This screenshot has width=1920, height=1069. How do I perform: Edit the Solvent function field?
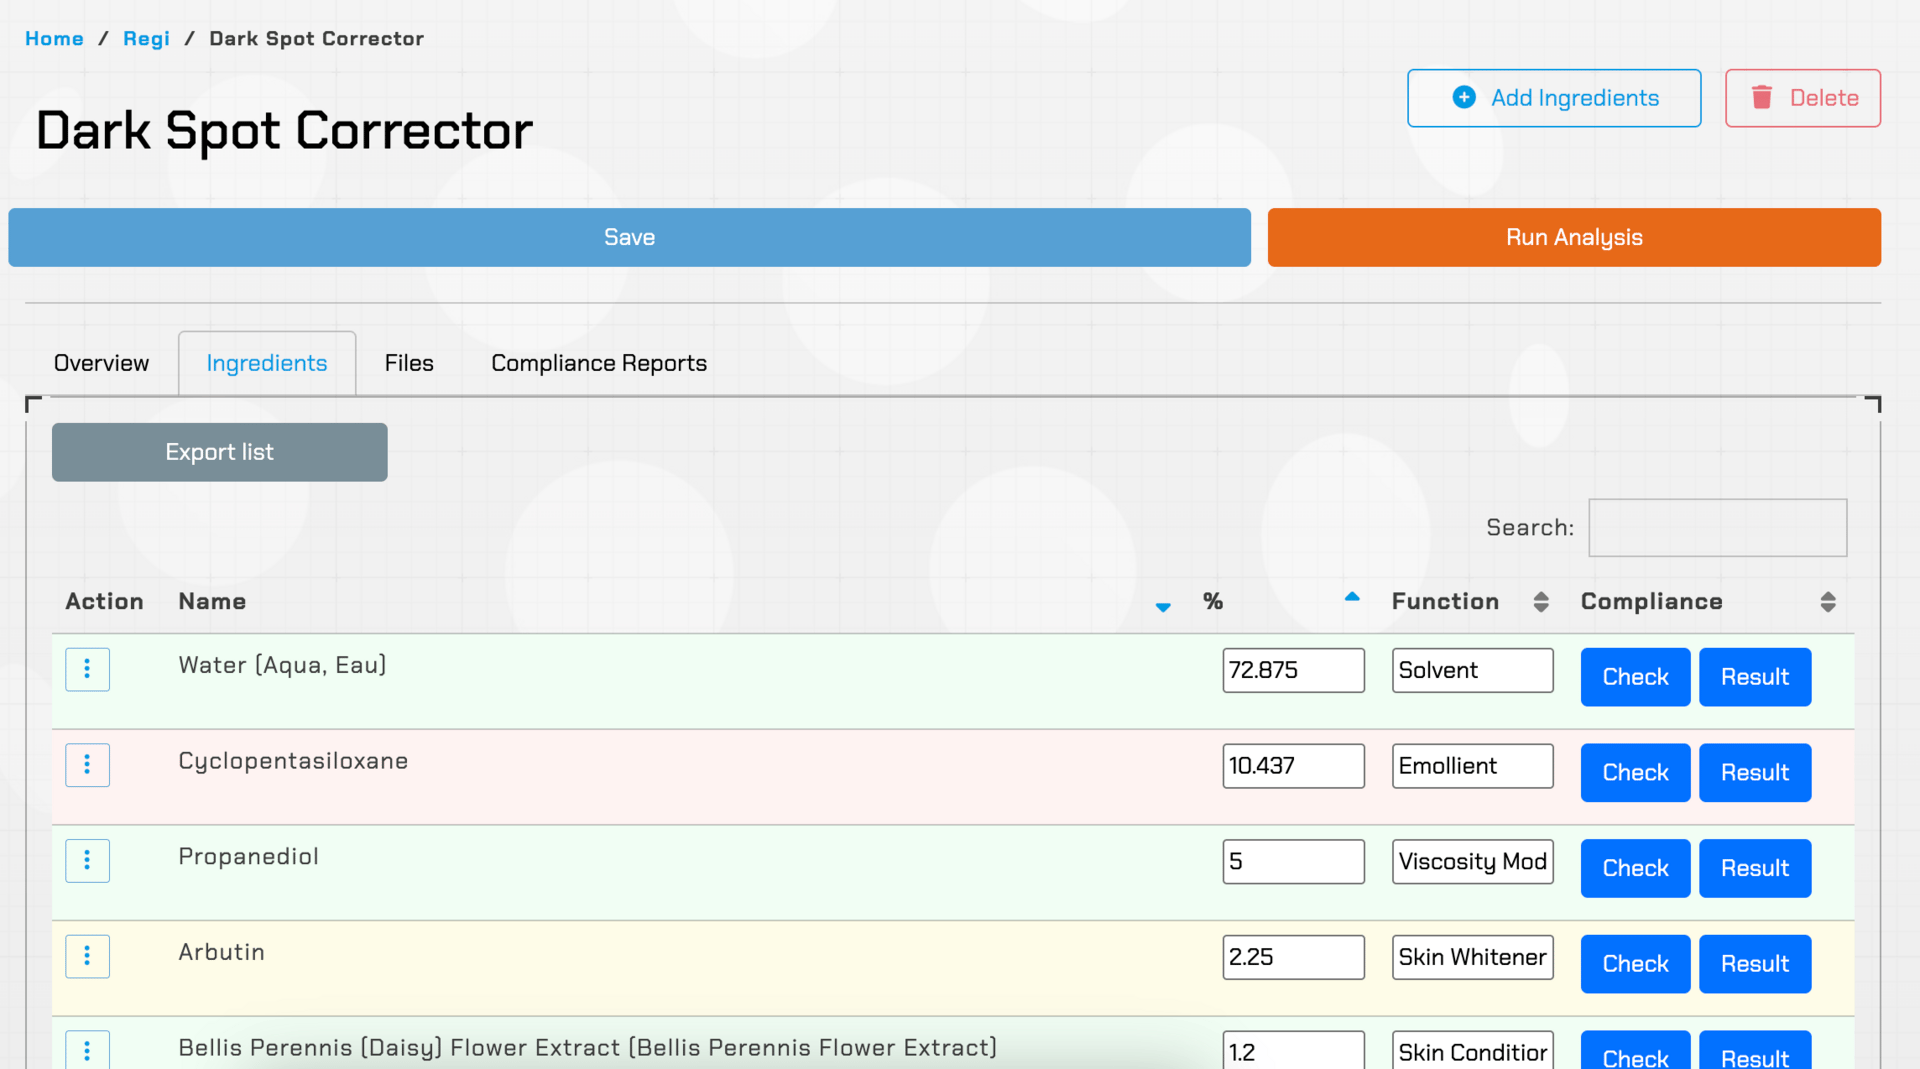pyautogui.click(x=1472, y=670)
